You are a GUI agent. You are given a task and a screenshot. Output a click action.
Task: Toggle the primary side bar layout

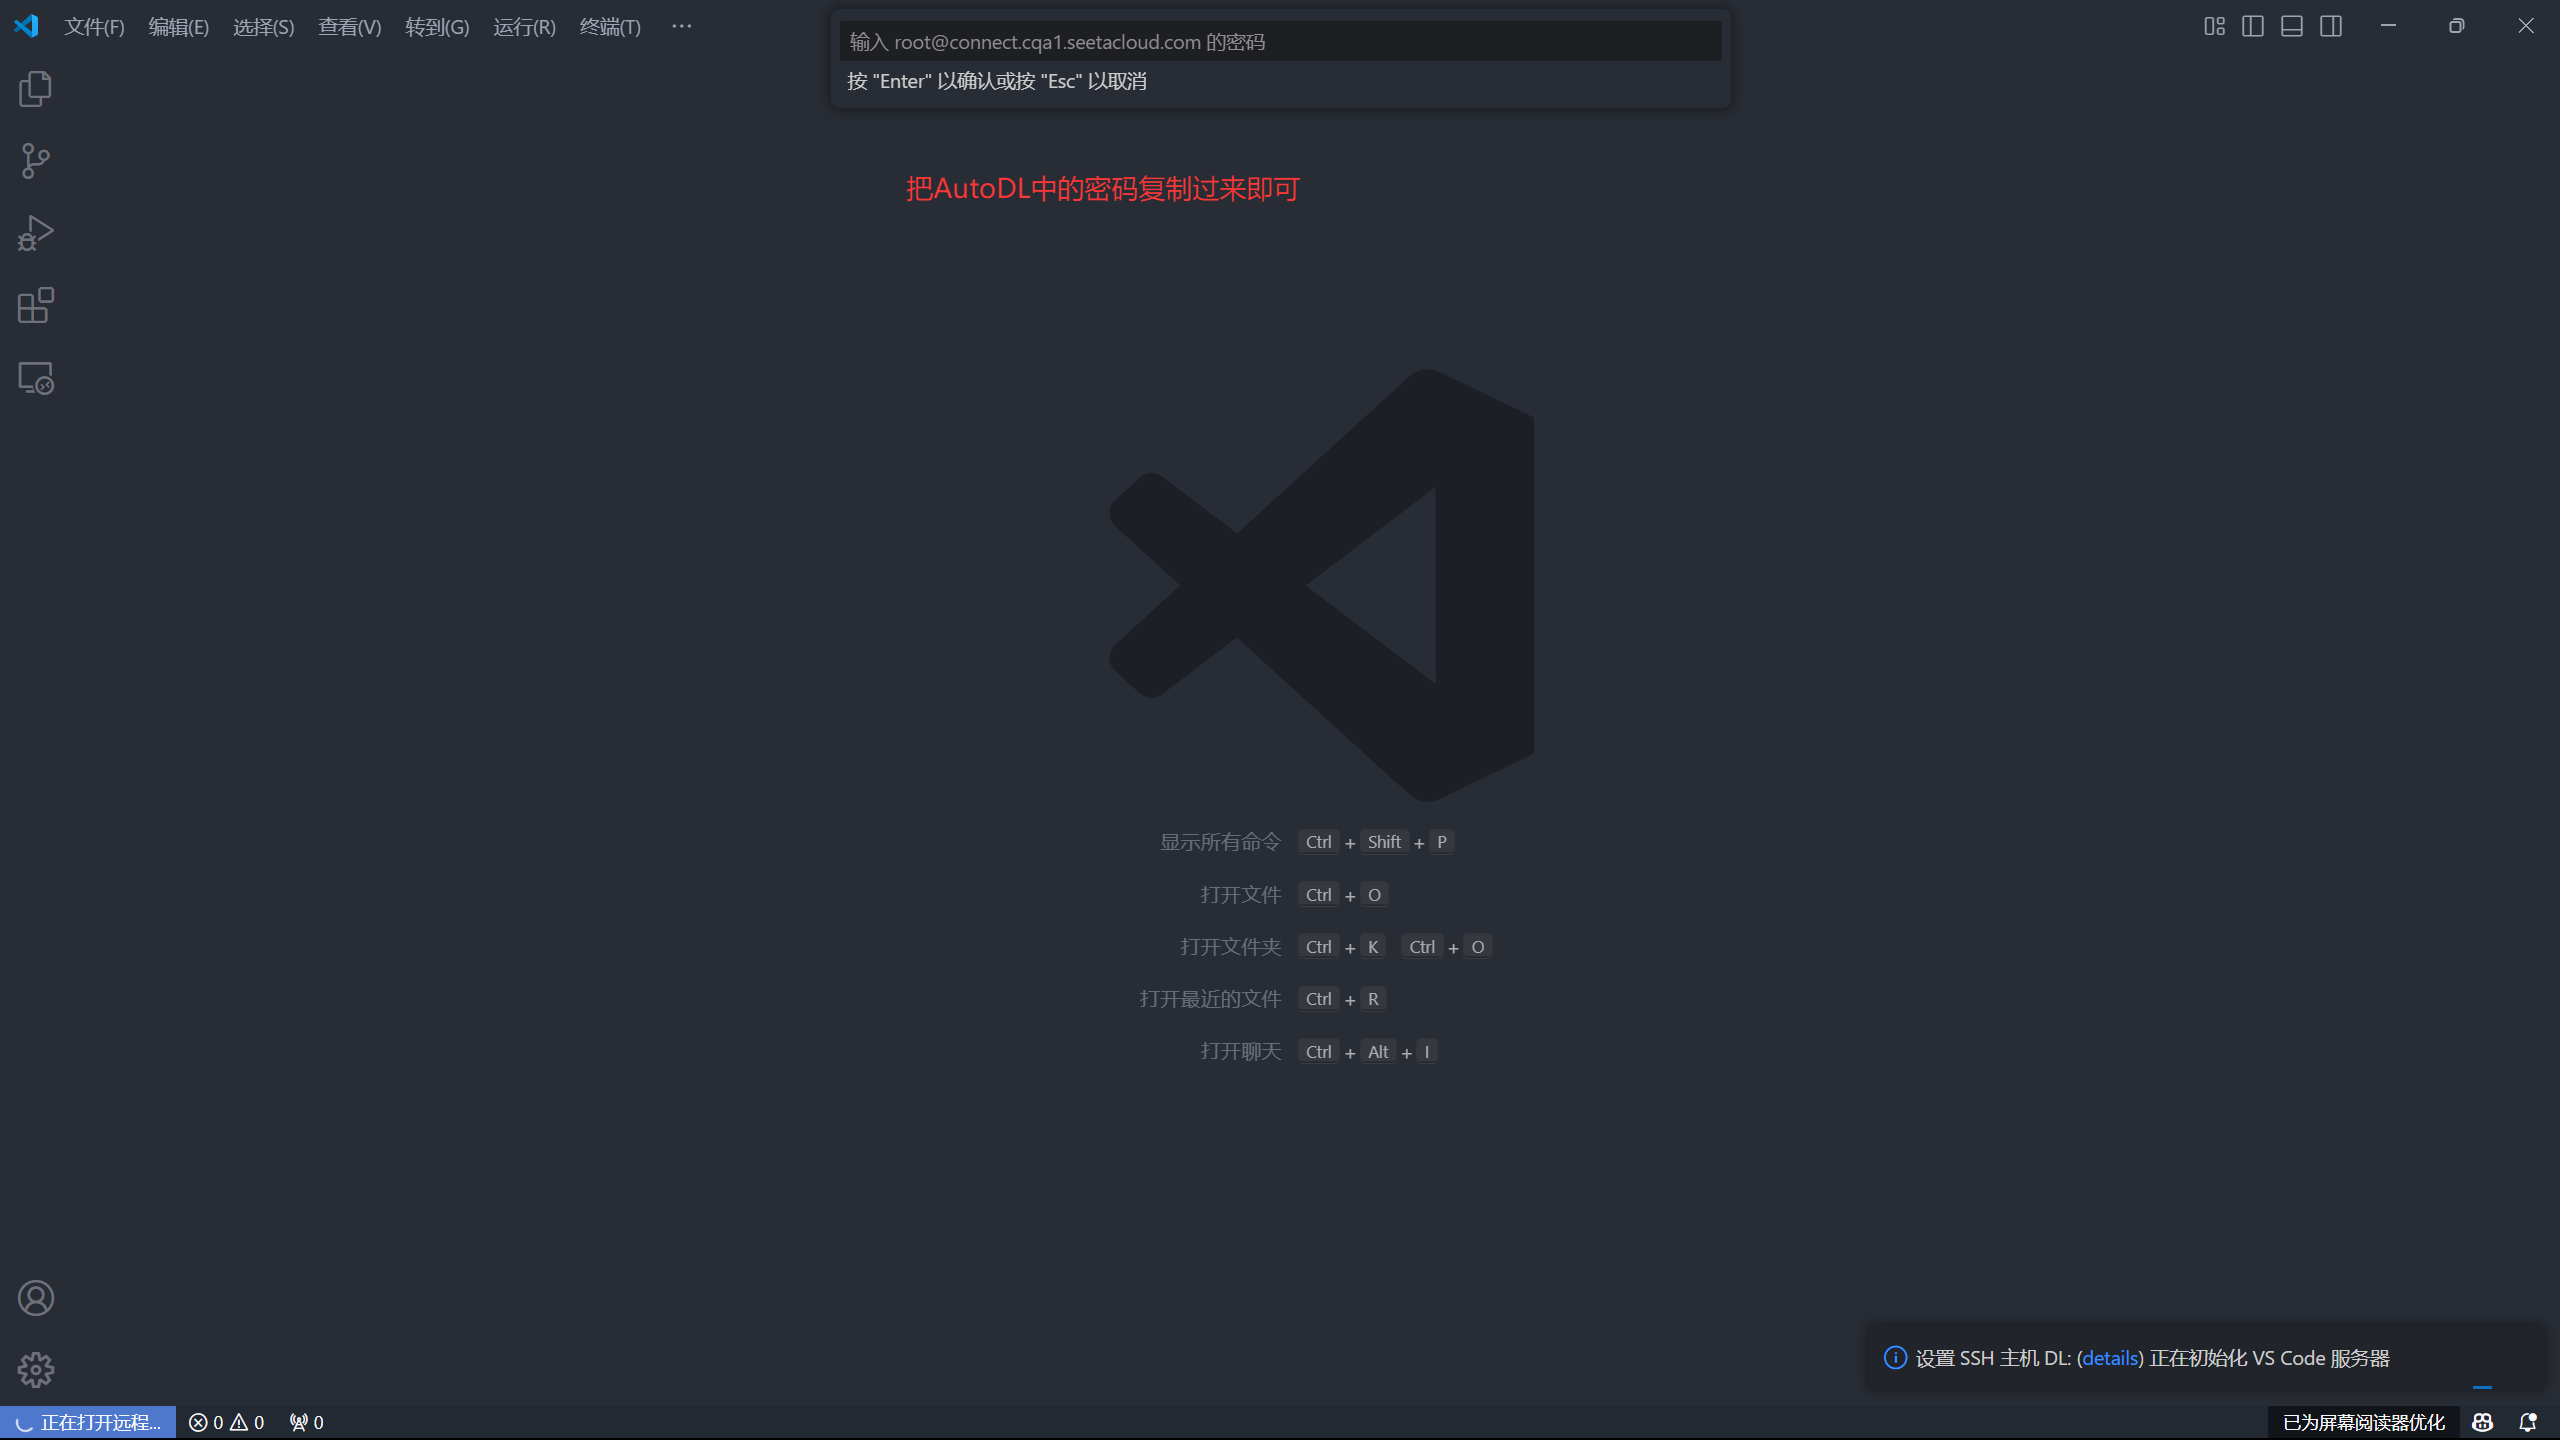[x=2253, y=26]
